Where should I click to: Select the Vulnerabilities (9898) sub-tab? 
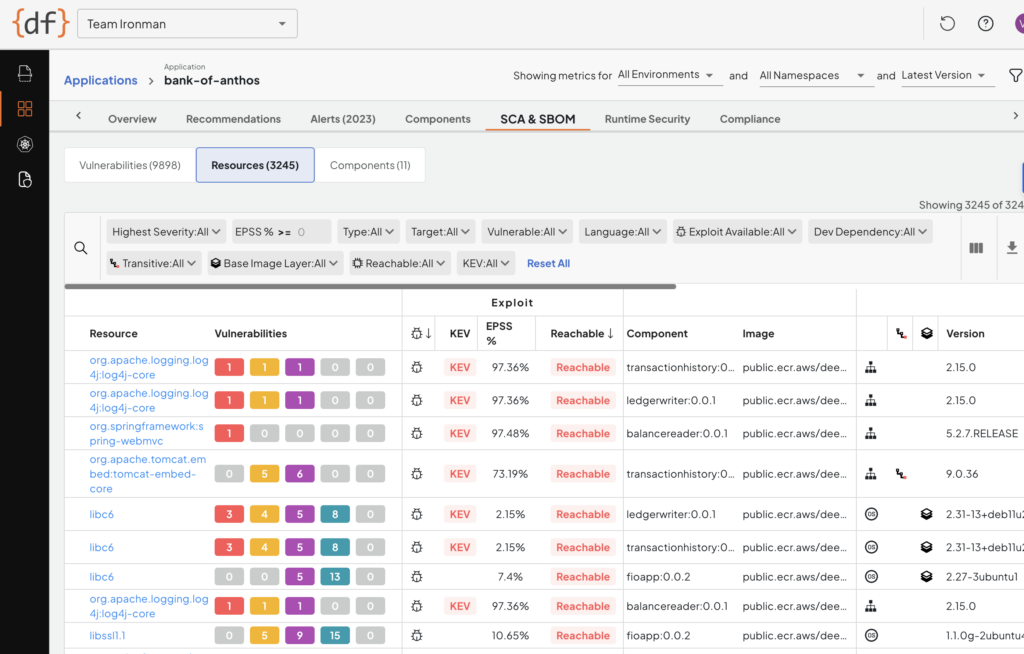[x=130, y=165]
